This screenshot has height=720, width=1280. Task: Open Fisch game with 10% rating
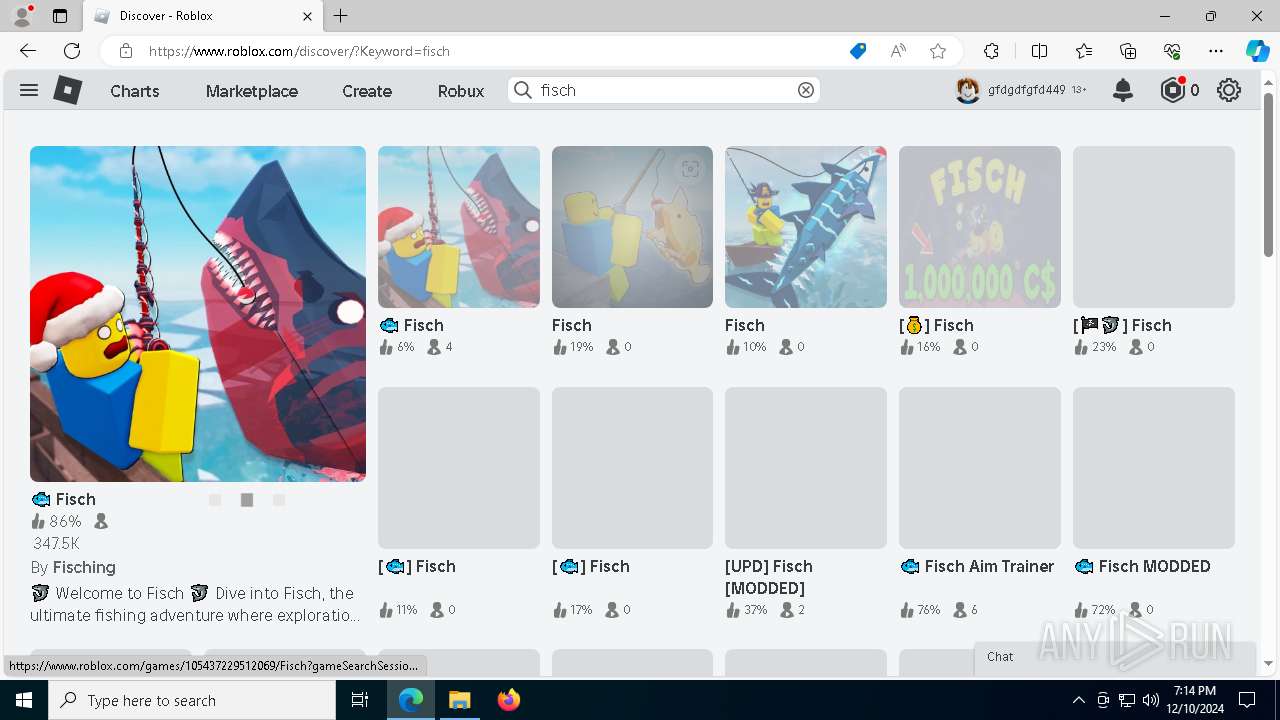(x=806, y=227)
